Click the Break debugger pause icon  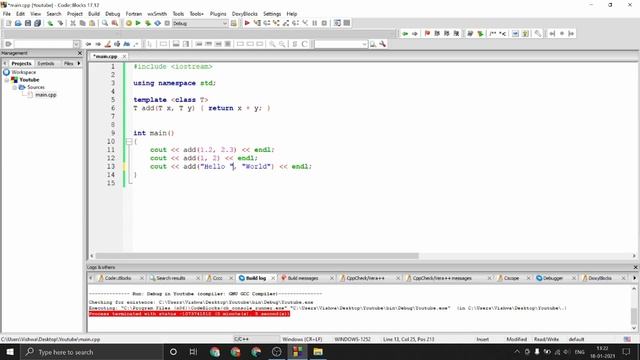coord(315,23)
